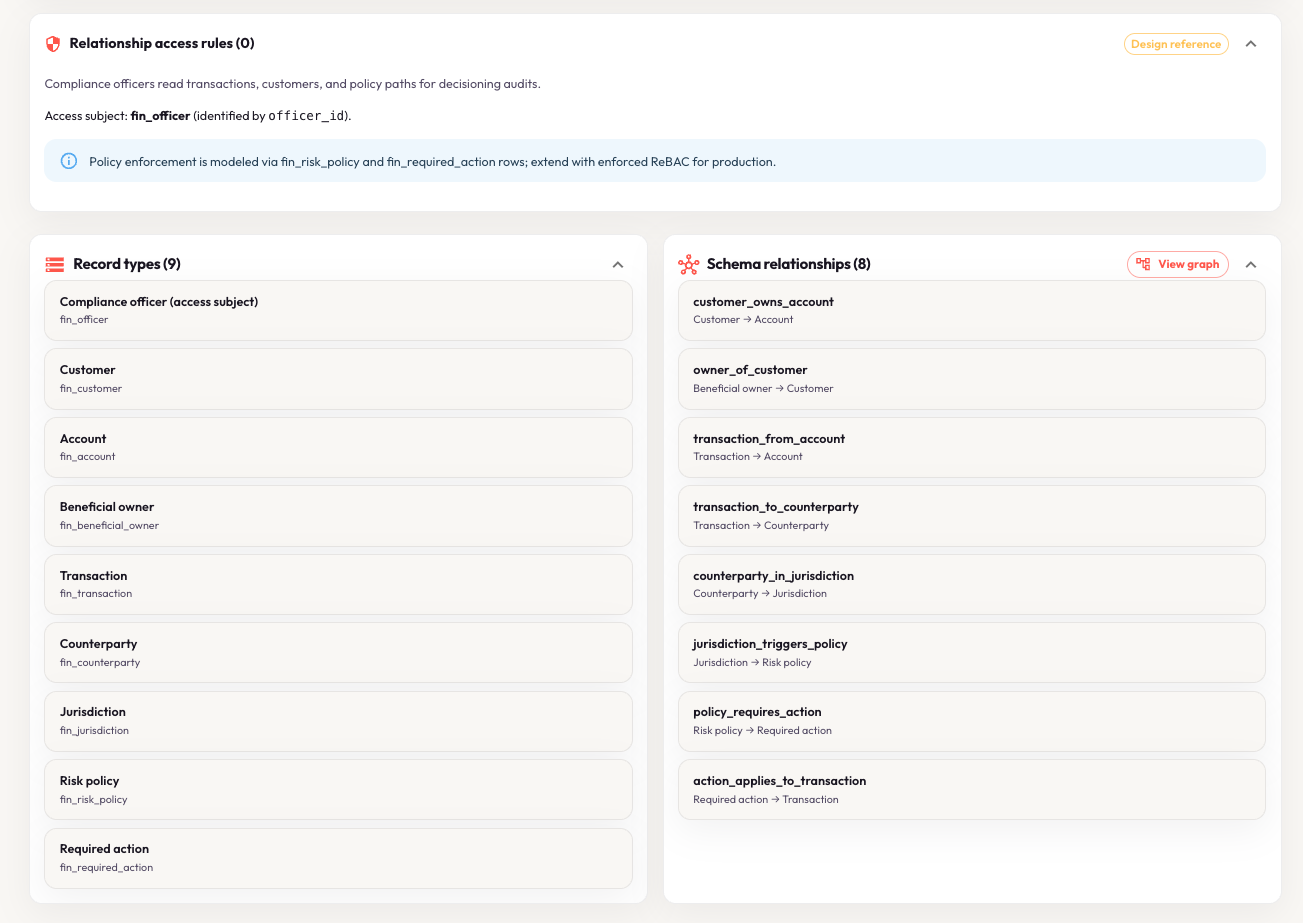Open the transaction_to_counterparty relationship

tap(972, 516)
